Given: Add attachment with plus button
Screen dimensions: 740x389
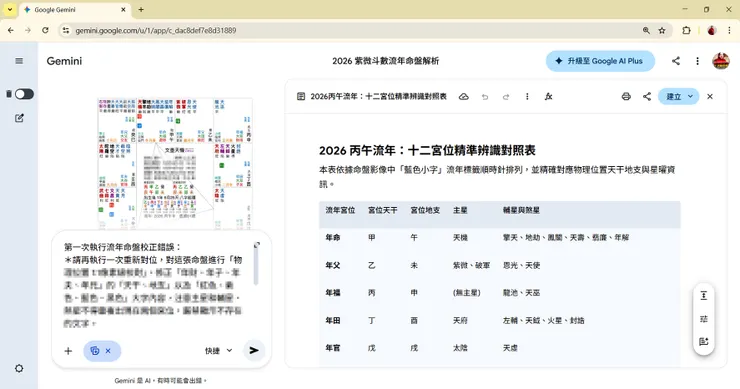Looking at the screenshot, I should 68,351.
